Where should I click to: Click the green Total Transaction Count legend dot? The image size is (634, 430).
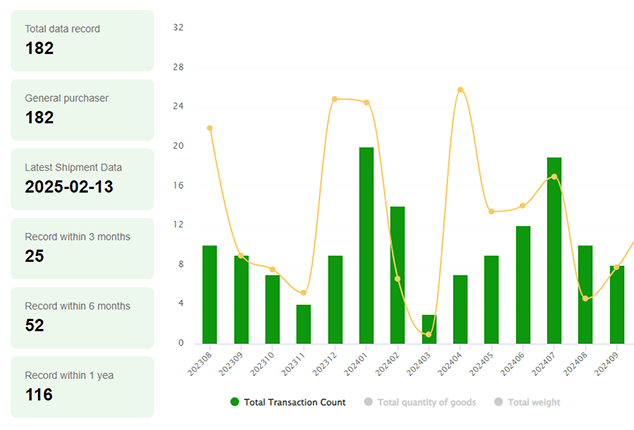(x=235, y=402)
